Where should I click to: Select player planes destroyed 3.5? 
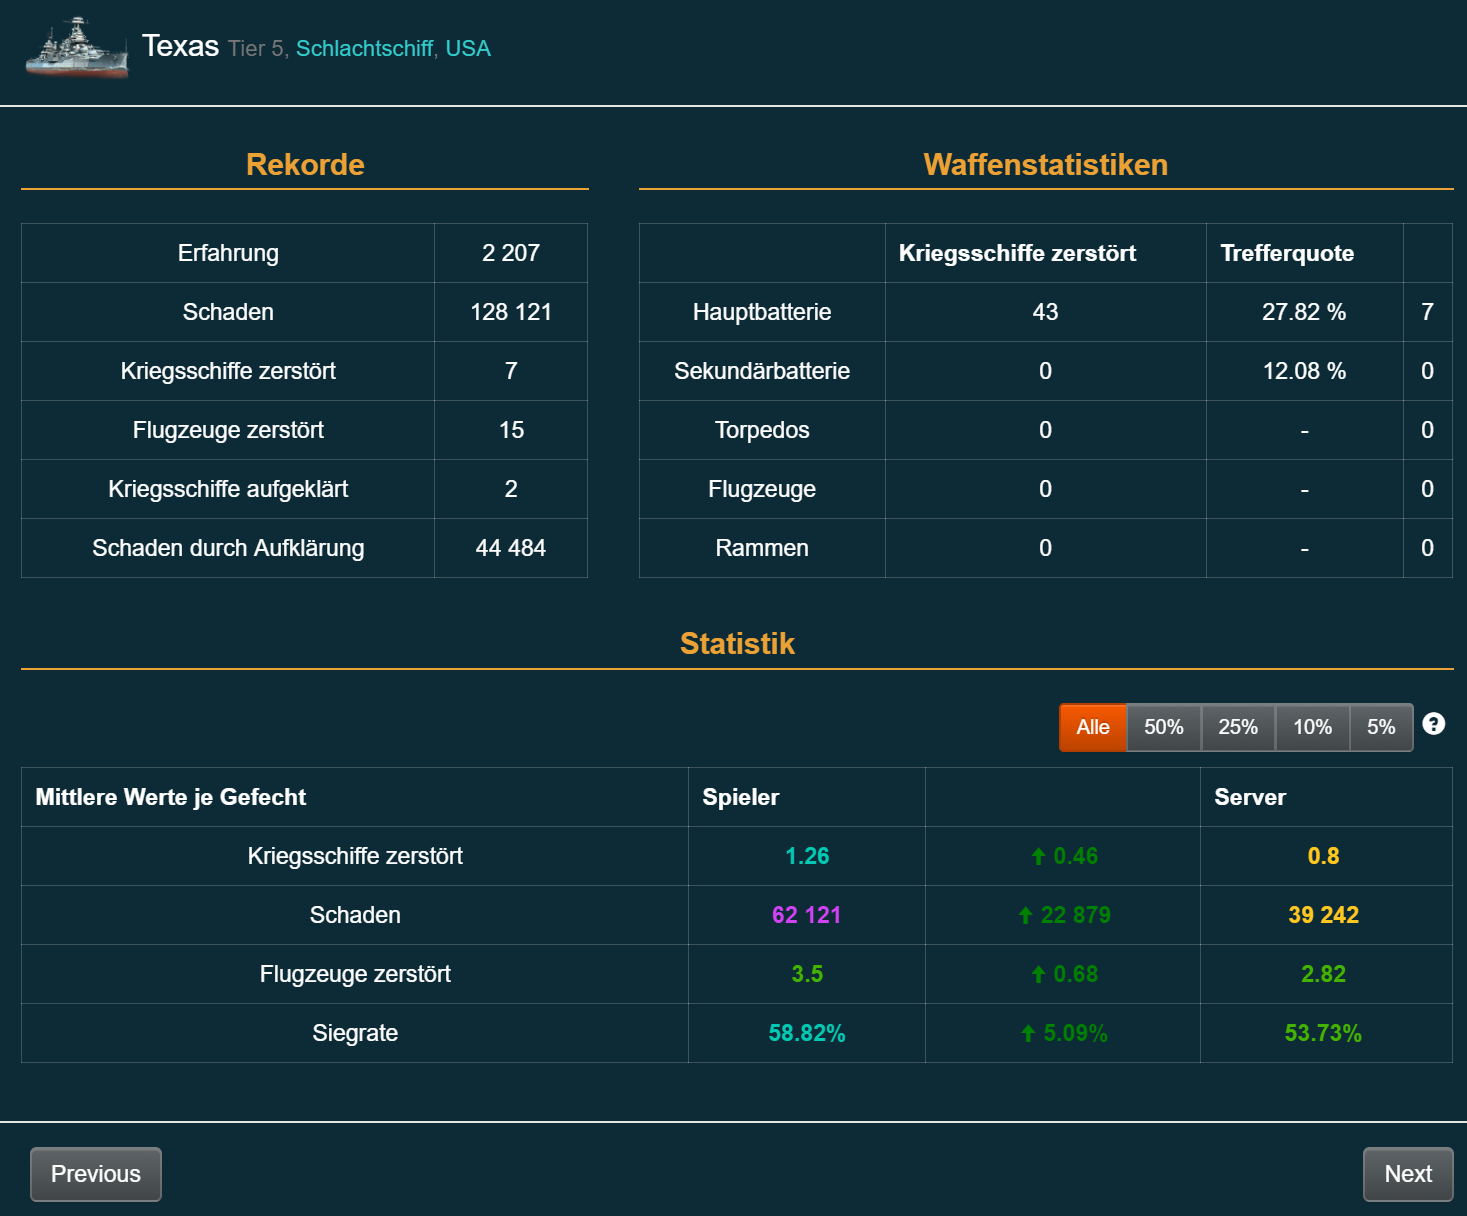[807, 974]
